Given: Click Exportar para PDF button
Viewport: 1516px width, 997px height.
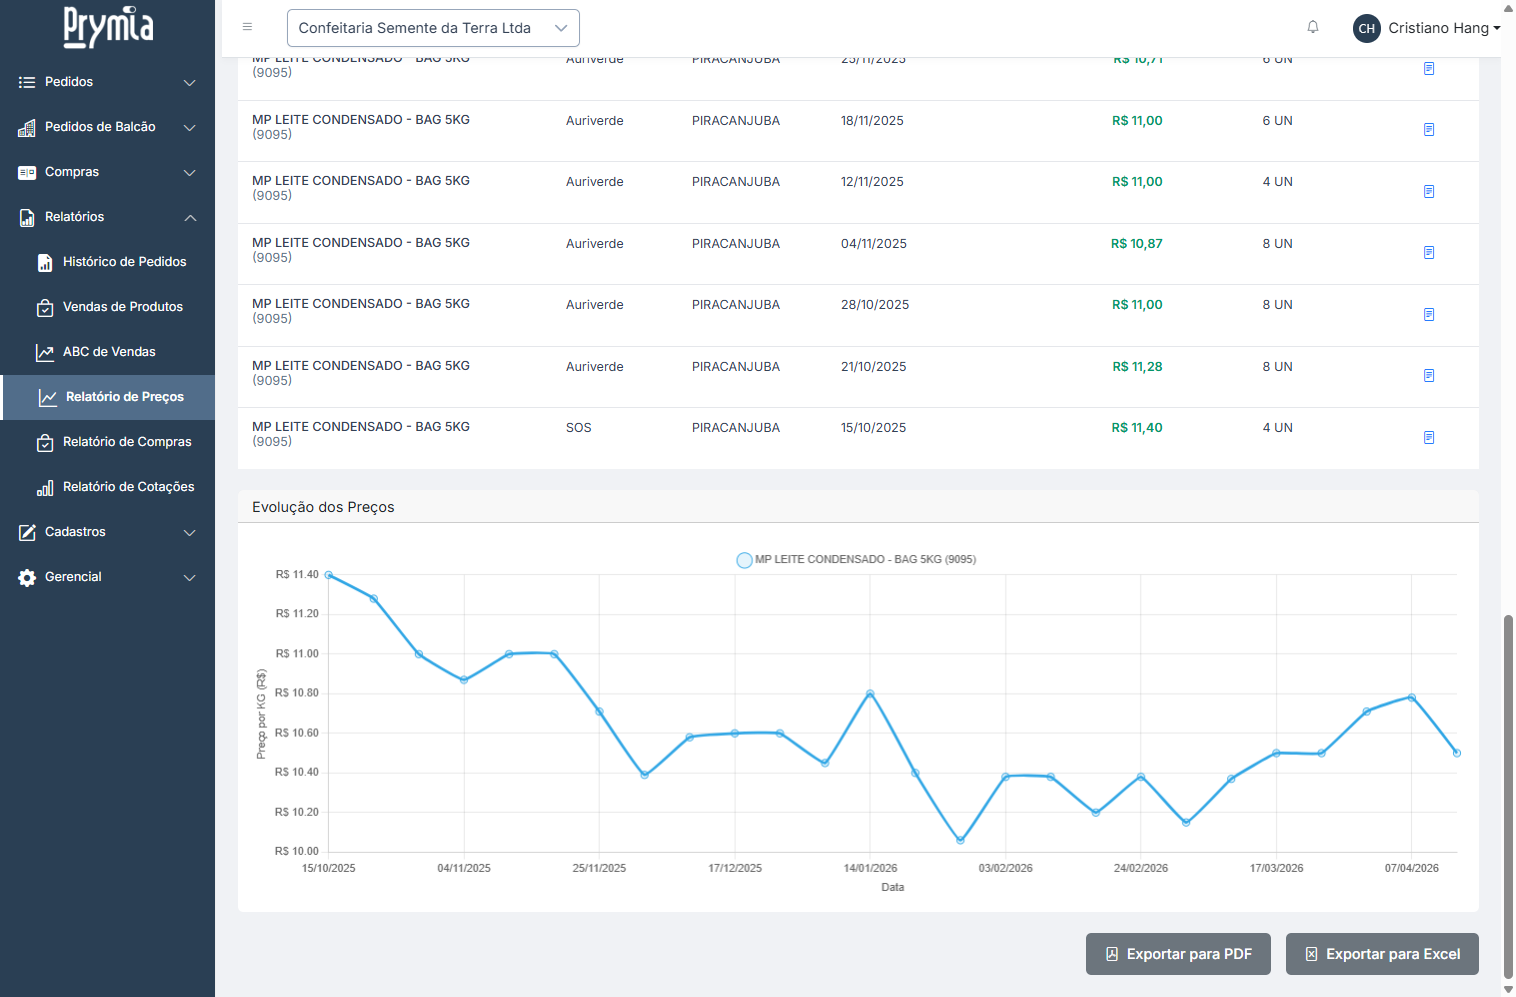Looking at the screenshot, I should (x=1177, y=954).
